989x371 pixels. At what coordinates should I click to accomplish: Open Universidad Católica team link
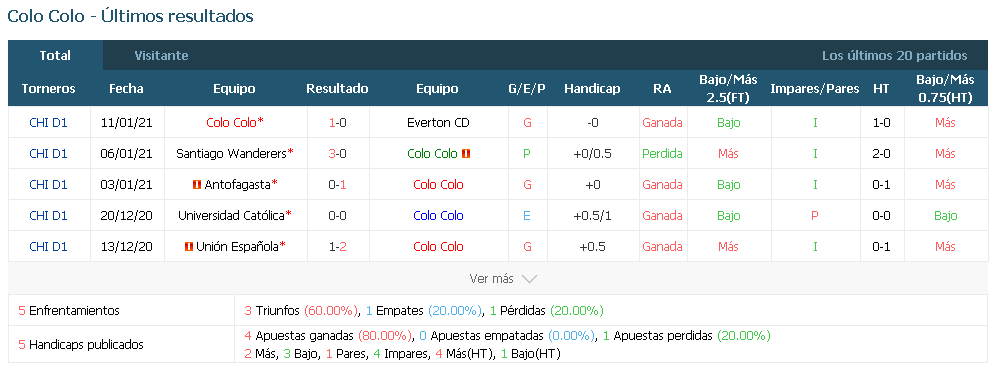pyautogui.click(x=231, y=216)
